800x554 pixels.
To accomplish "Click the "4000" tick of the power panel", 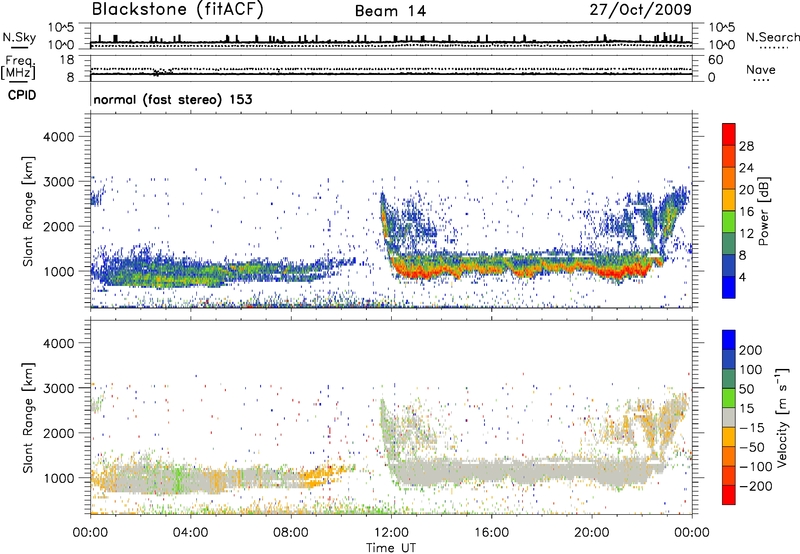I will (x=58, y=137).
